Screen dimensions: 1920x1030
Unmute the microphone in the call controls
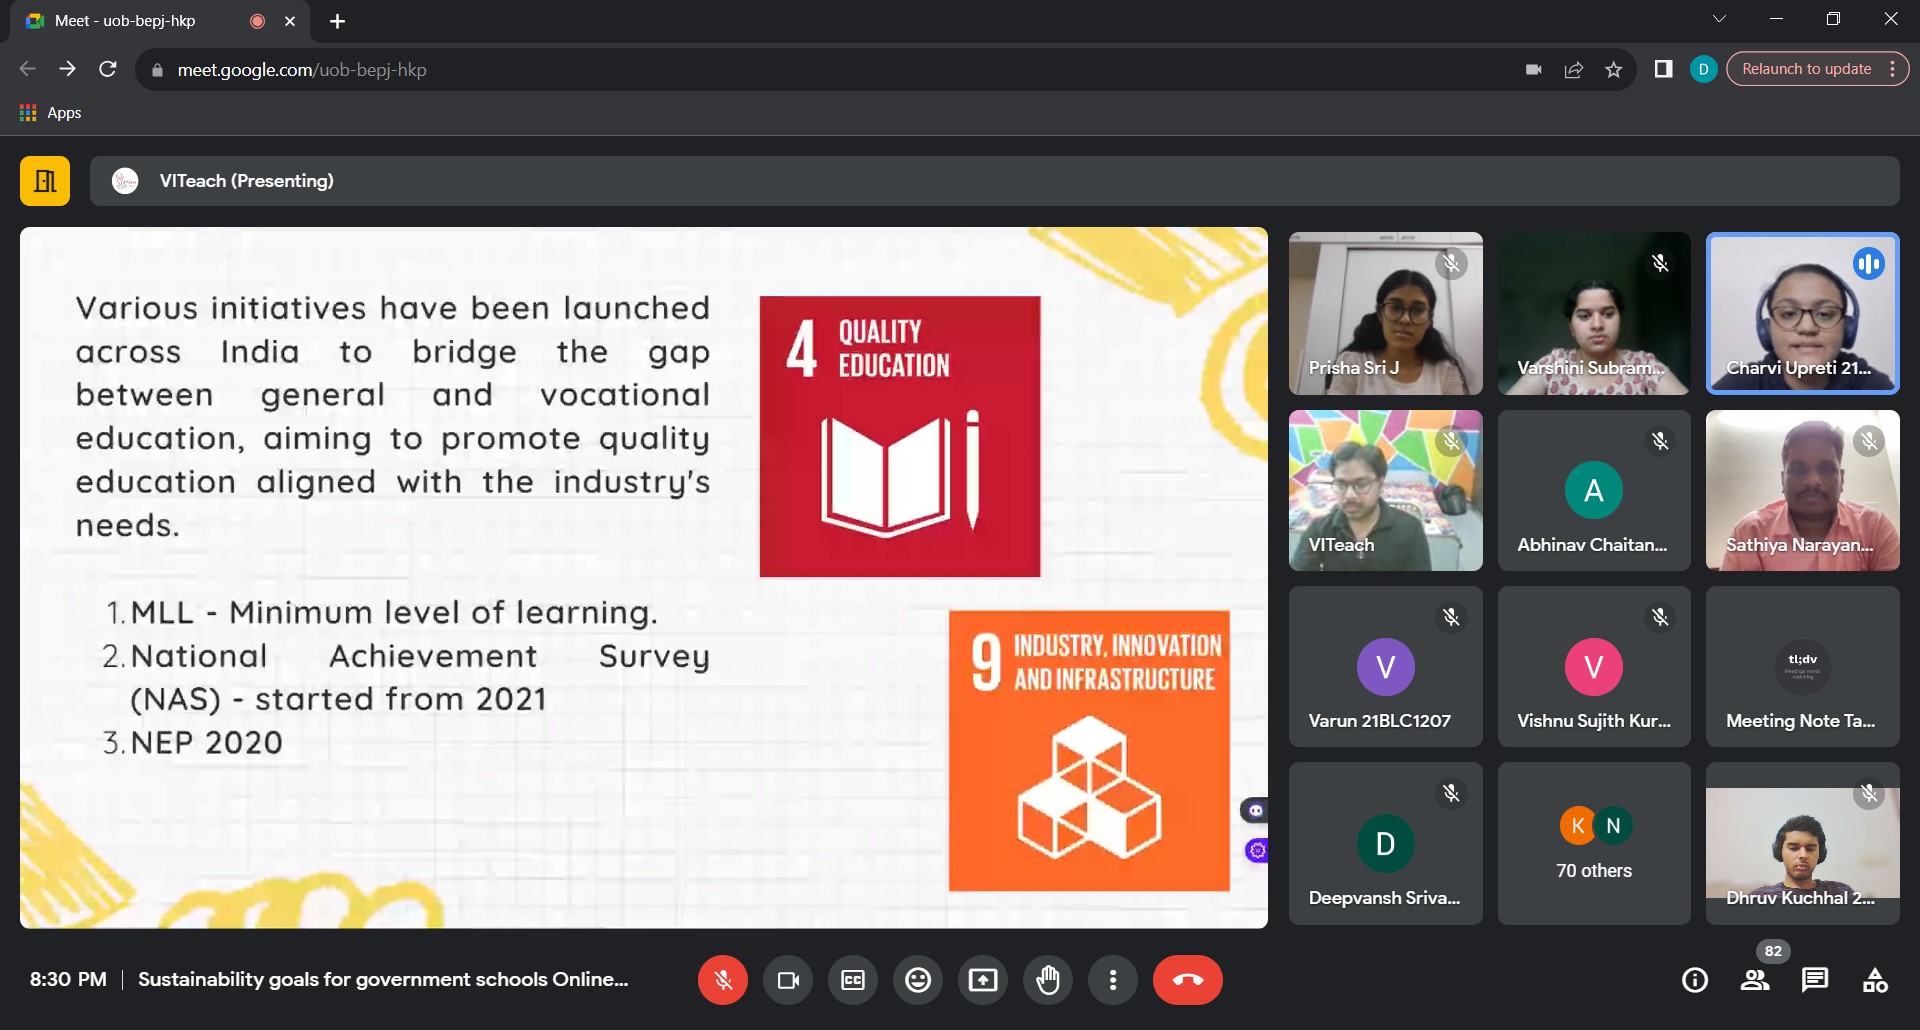tap(723, 980)
